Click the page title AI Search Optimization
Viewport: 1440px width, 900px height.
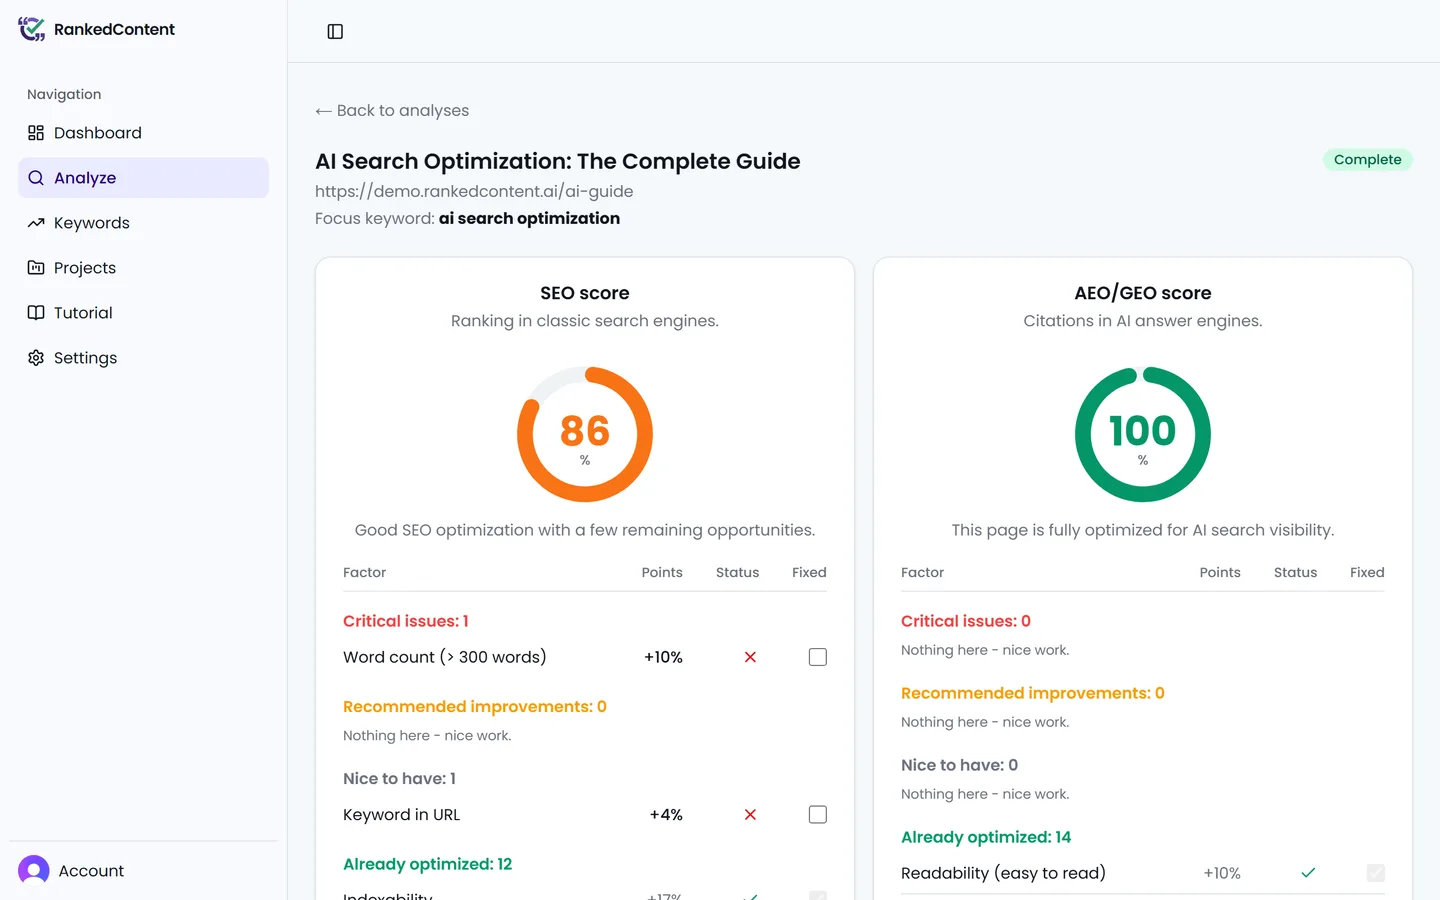coord(557,161)
